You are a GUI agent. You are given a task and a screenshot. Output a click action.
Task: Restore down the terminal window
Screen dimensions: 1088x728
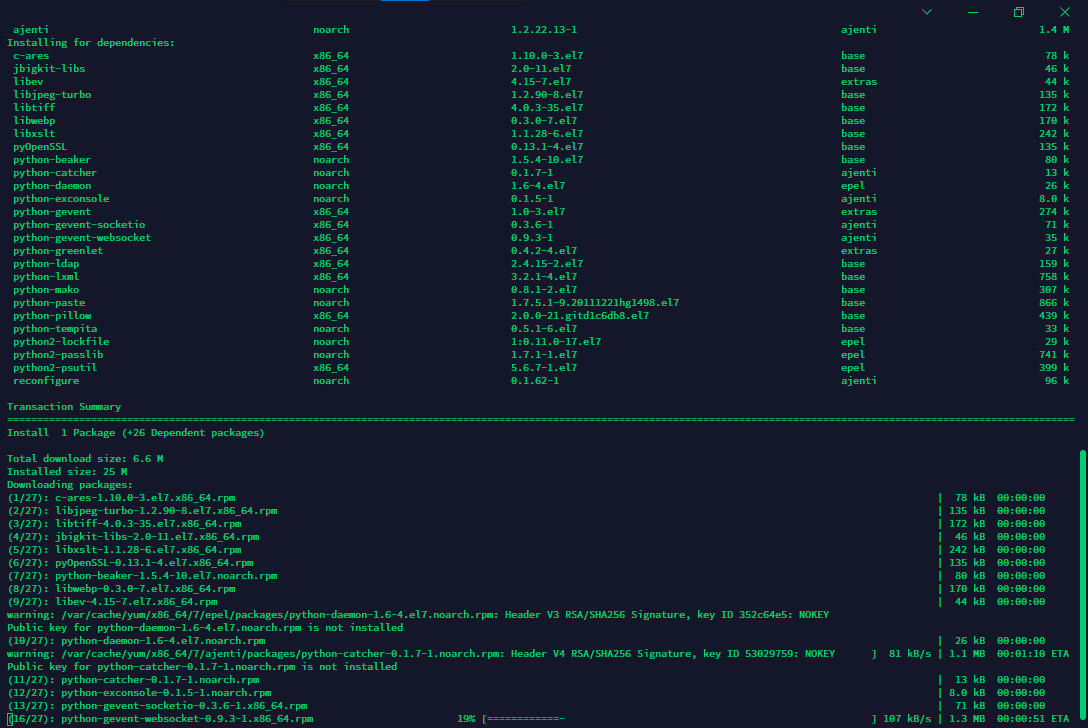(1019, 12)
